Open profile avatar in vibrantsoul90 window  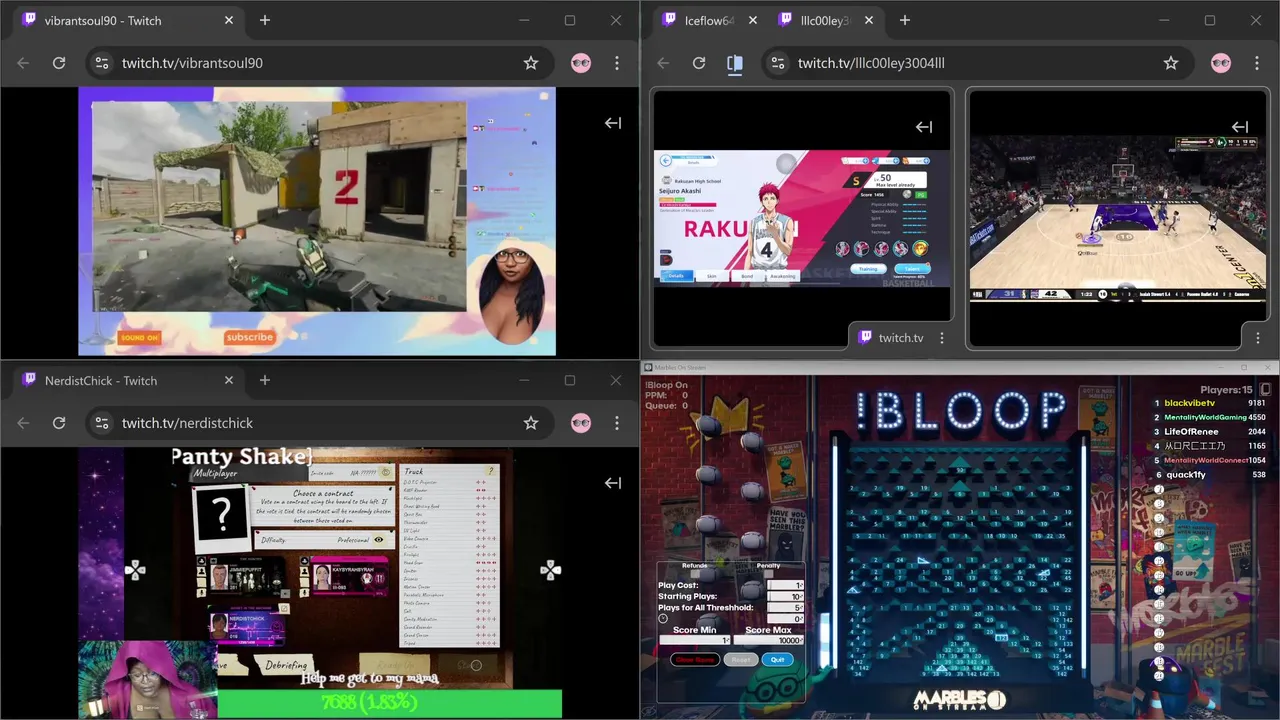581,63
